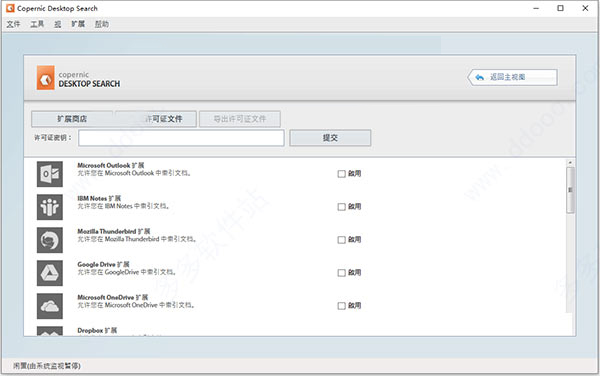This screenshot has width=600, height=376.
Task: Enable the IBM Notes extension checkbox
Action: tap(341, 207)
